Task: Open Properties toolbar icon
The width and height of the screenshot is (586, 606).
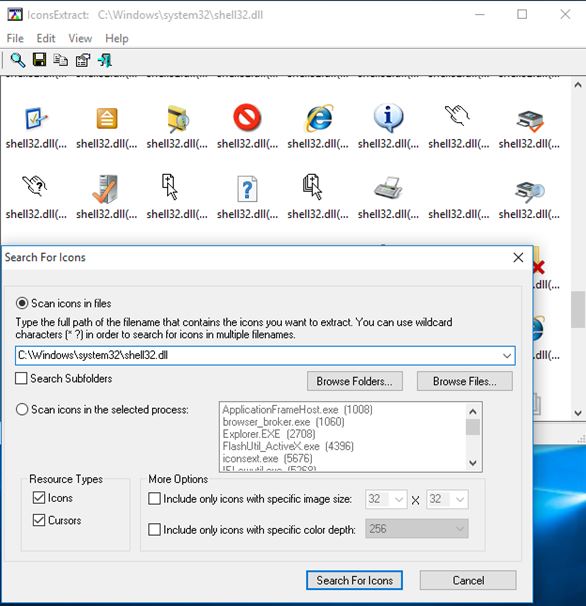Action: (x=83, y=60)
